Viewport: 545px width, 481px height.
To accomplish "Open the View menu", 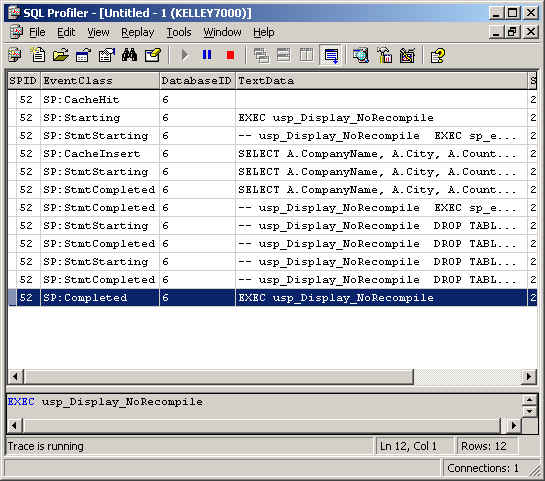I will point(98,32).
